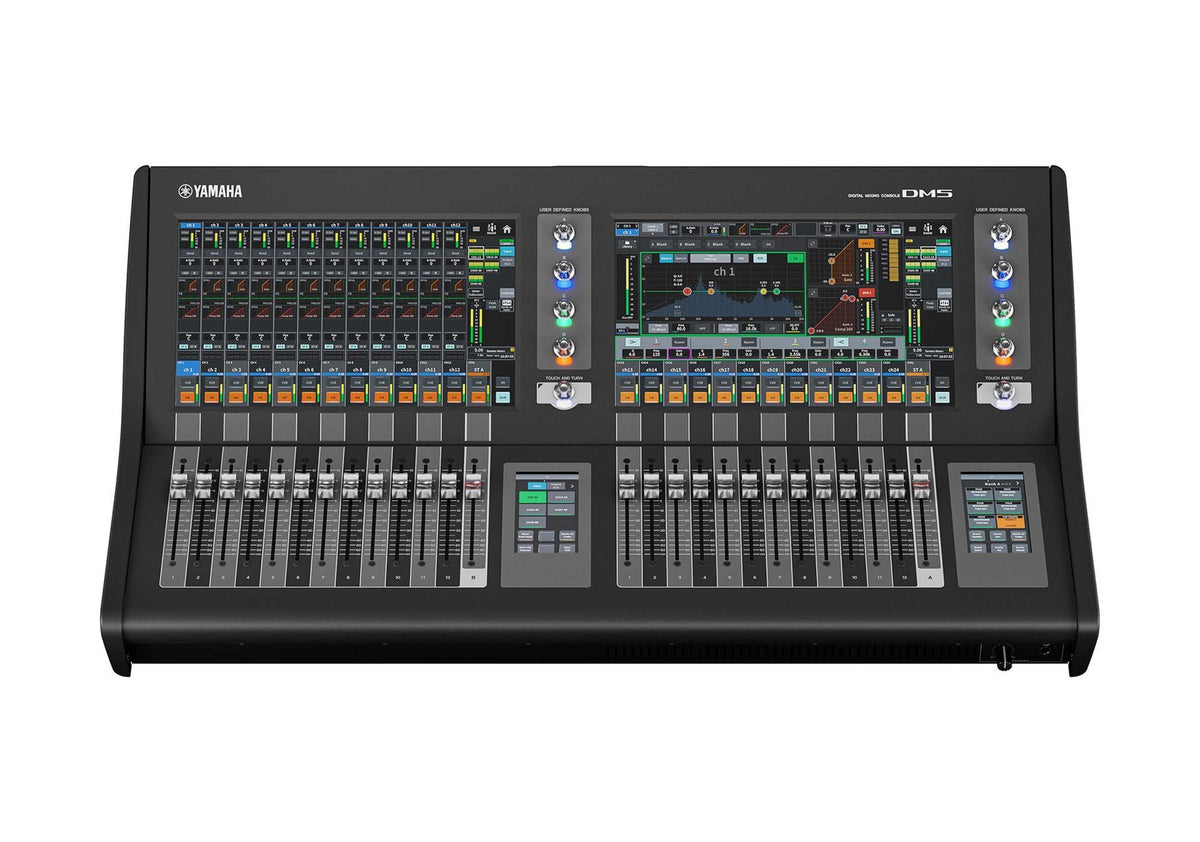Viewport: 1200px width, 842px height.
Task: Tap the Home icon on right touchscreen
Action: (x=943, y=229)
